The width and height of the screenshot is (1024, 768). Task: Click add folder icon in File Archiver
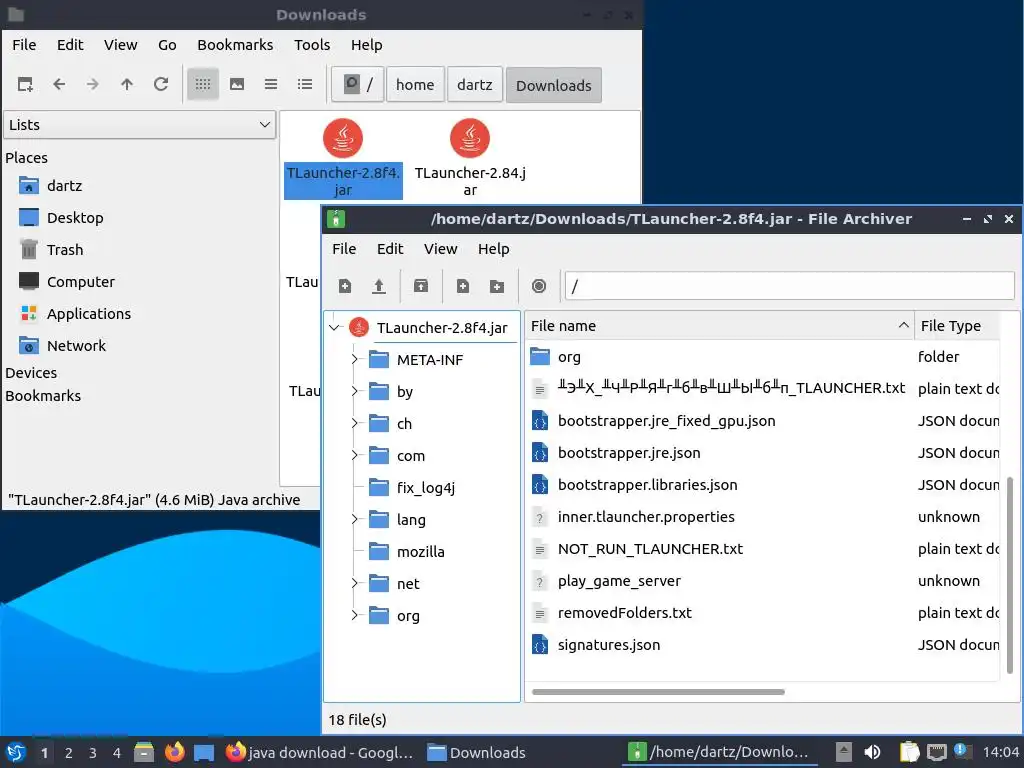pos(497,286)
